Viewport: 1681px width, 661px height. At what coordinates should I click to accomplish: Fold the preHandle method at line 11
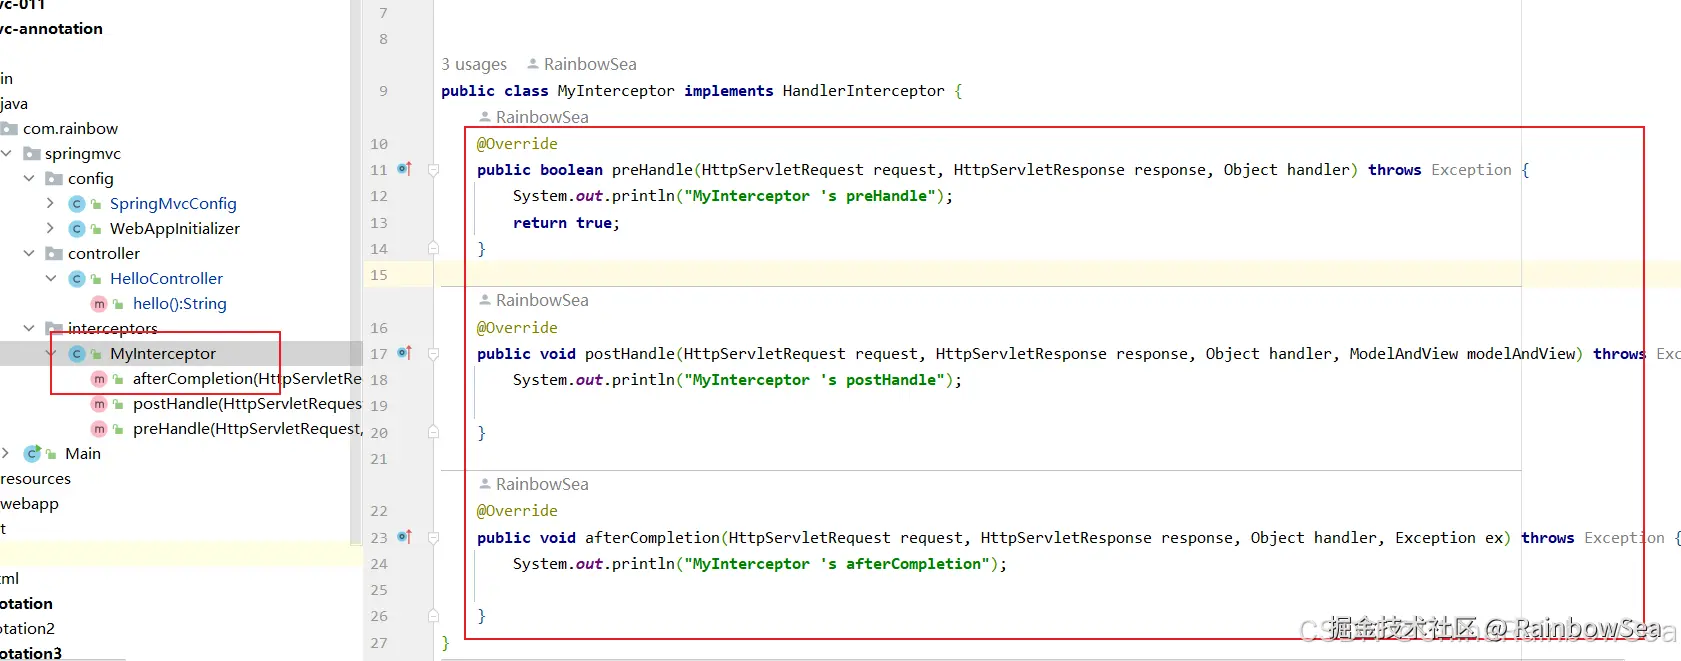433,170
